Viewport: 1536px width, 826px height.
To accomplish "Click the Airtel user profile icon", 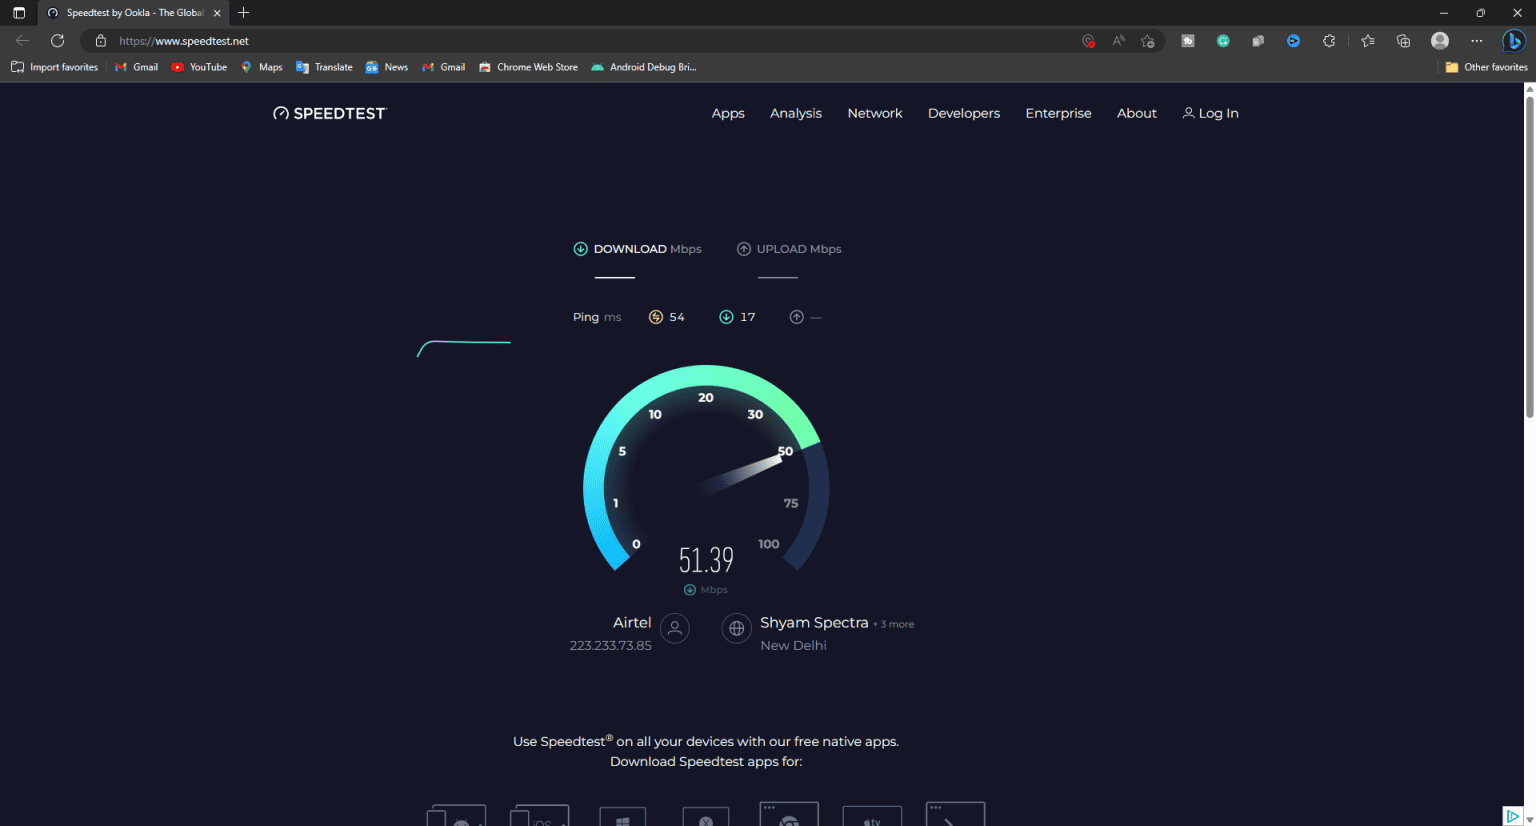I will tap(675, 628).
